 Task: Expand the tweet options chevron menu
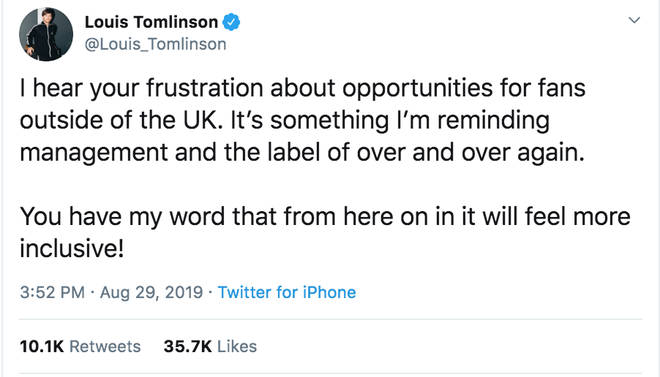[x=634, y=20]
